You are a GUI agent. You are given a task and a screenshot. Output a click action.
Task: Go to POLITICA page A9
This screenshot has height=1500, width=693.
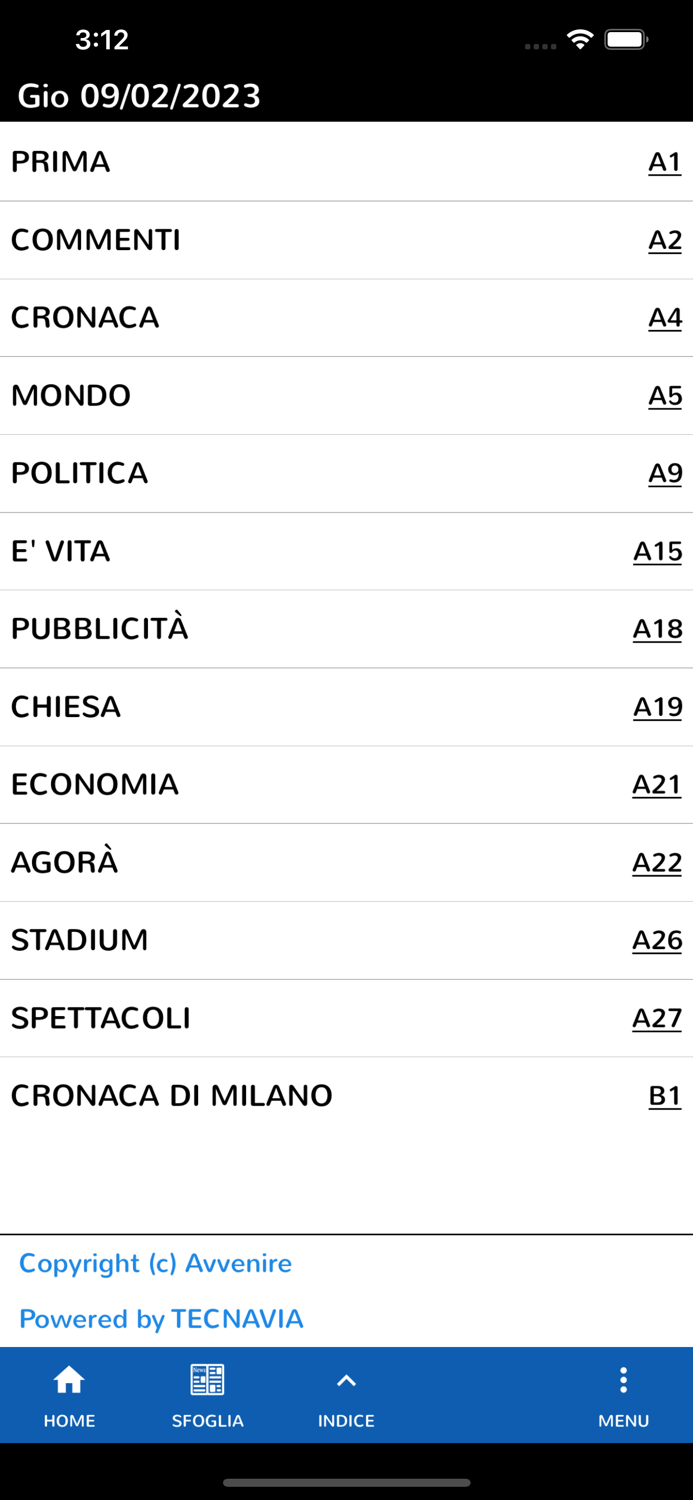tap(665, 474)
